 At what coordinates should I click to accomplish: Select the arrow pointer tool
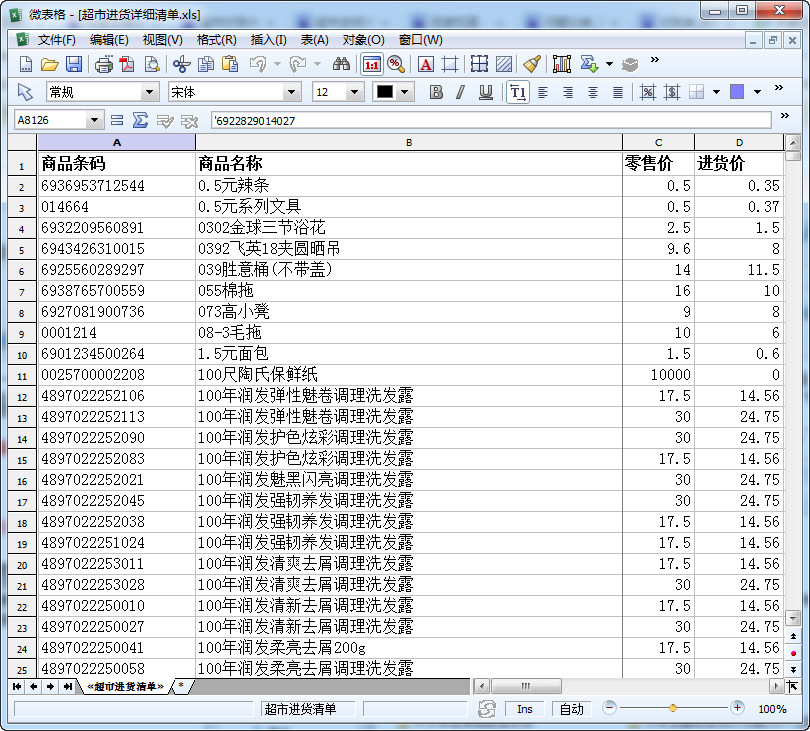tap(25, 92)
